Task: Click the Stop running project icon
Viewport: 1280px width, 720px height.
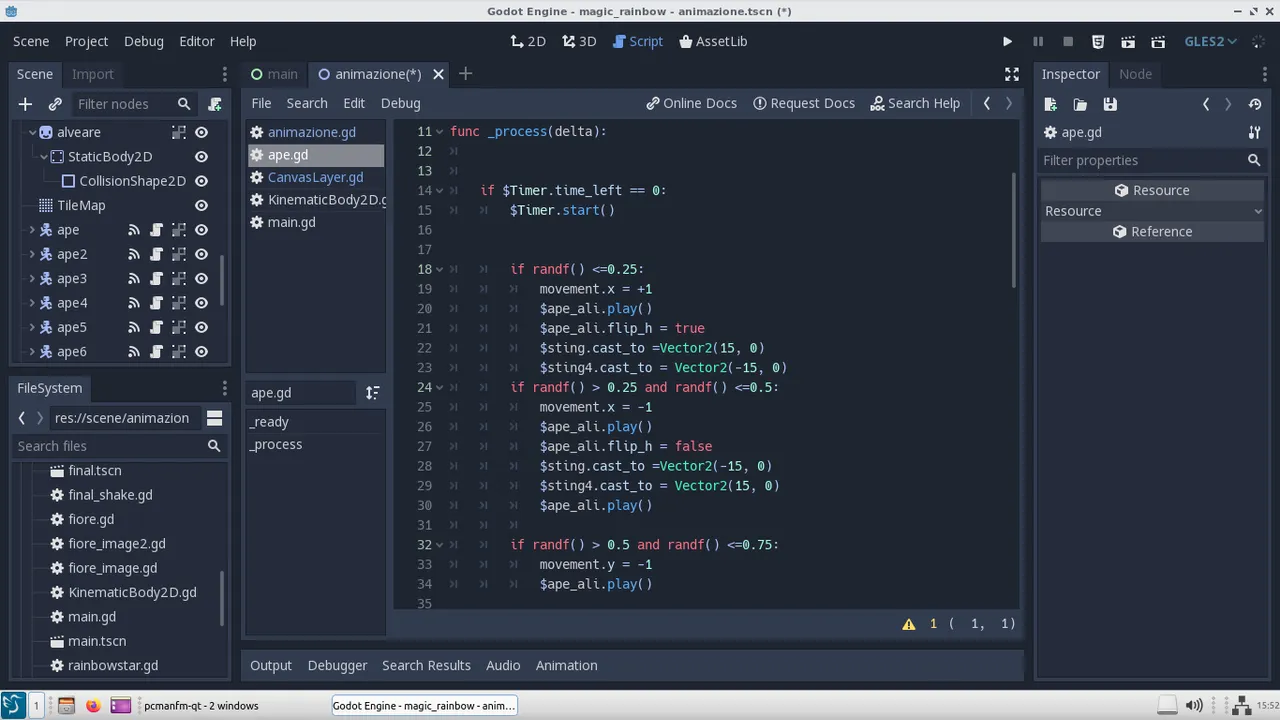Action: pos(1068,42)
